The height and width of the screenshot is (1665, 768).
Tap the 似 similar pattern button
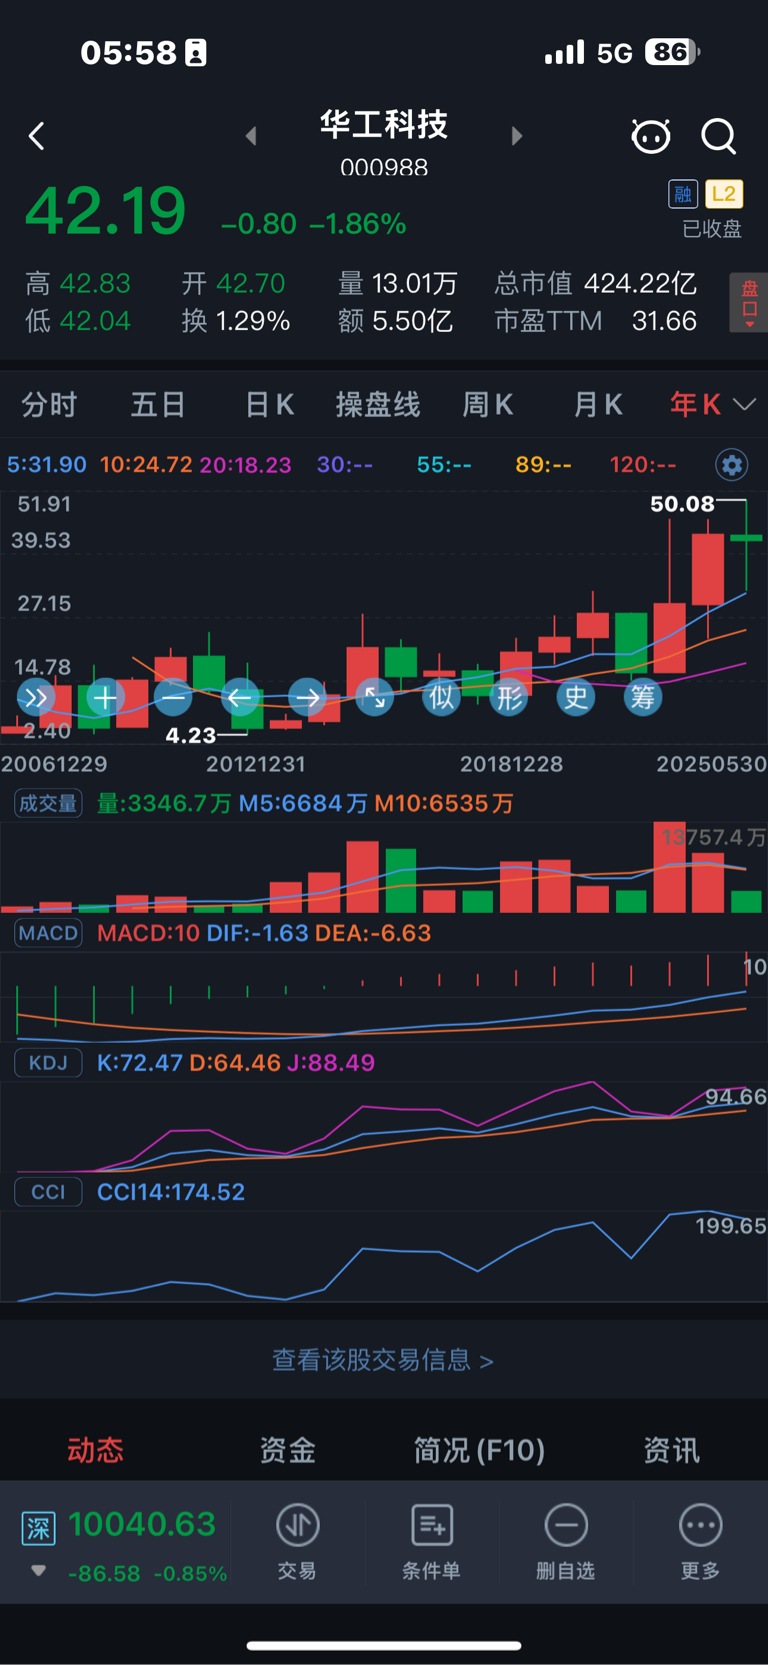pos(442,697)
